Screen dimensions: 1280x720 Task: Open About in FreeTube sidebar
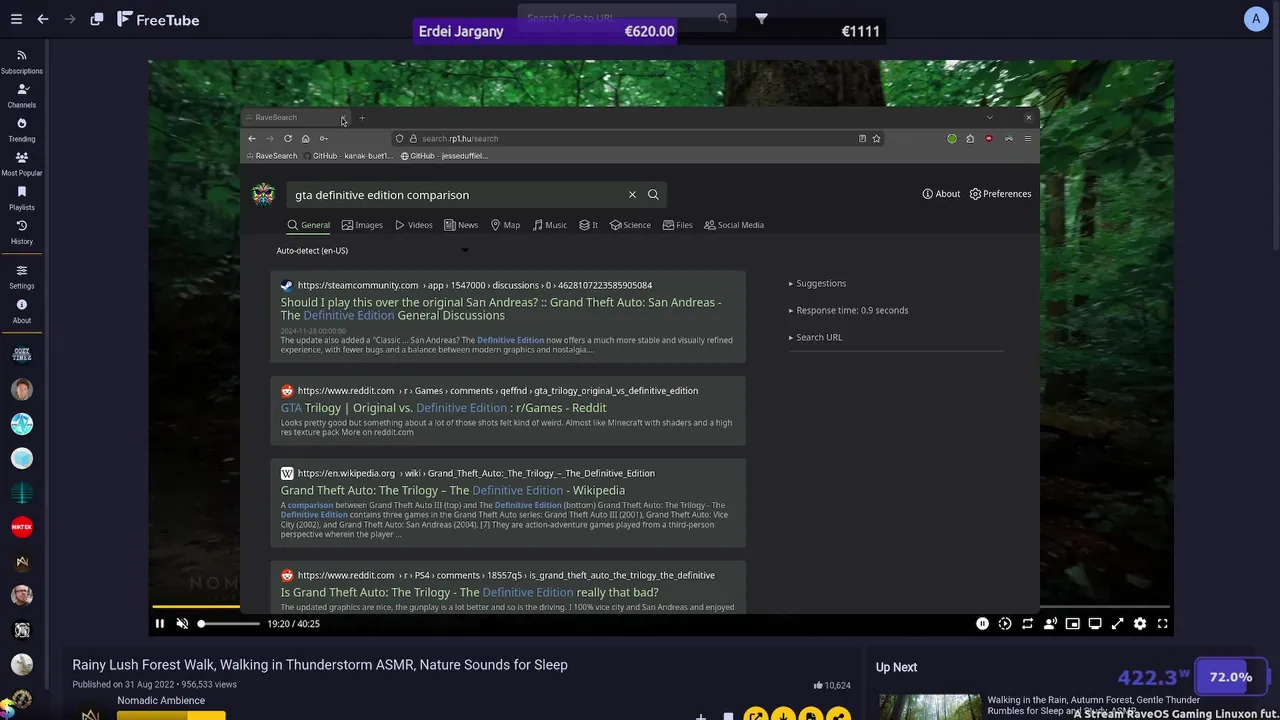pos(22,310)
